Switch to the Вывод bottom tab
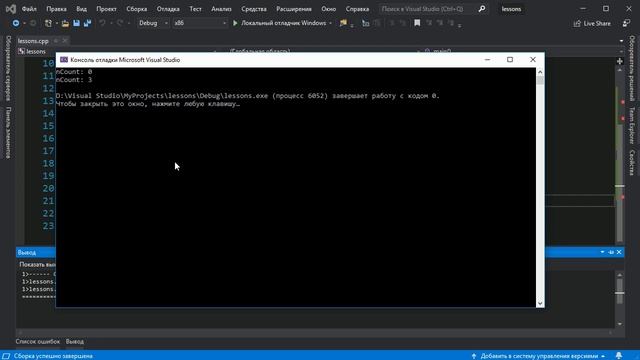Image resolution: width=640 pixels, height=360 pixels. click(x=75, y=341)
